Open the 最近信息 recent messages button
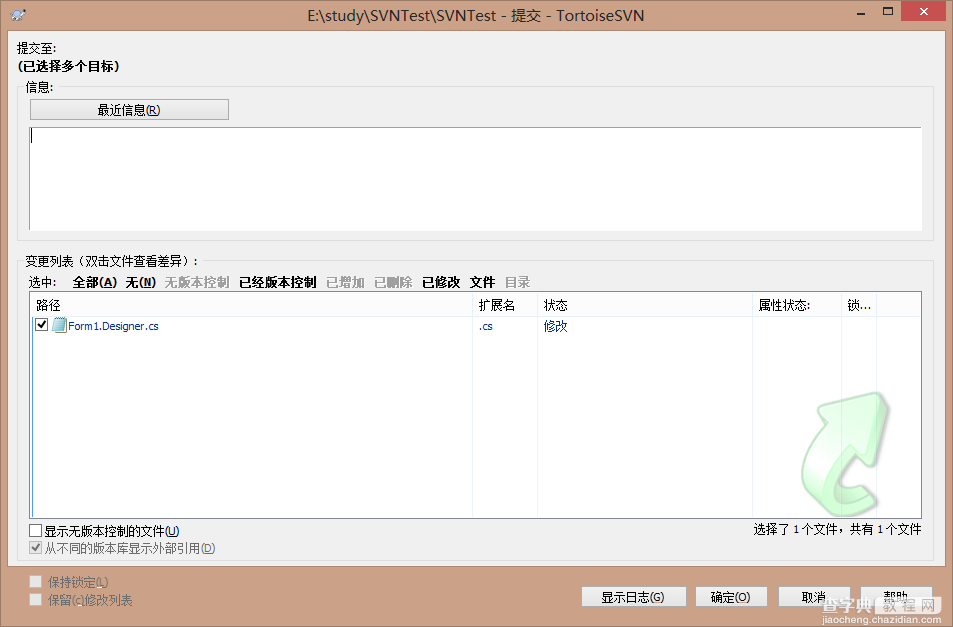 click(x=129, y=110)
